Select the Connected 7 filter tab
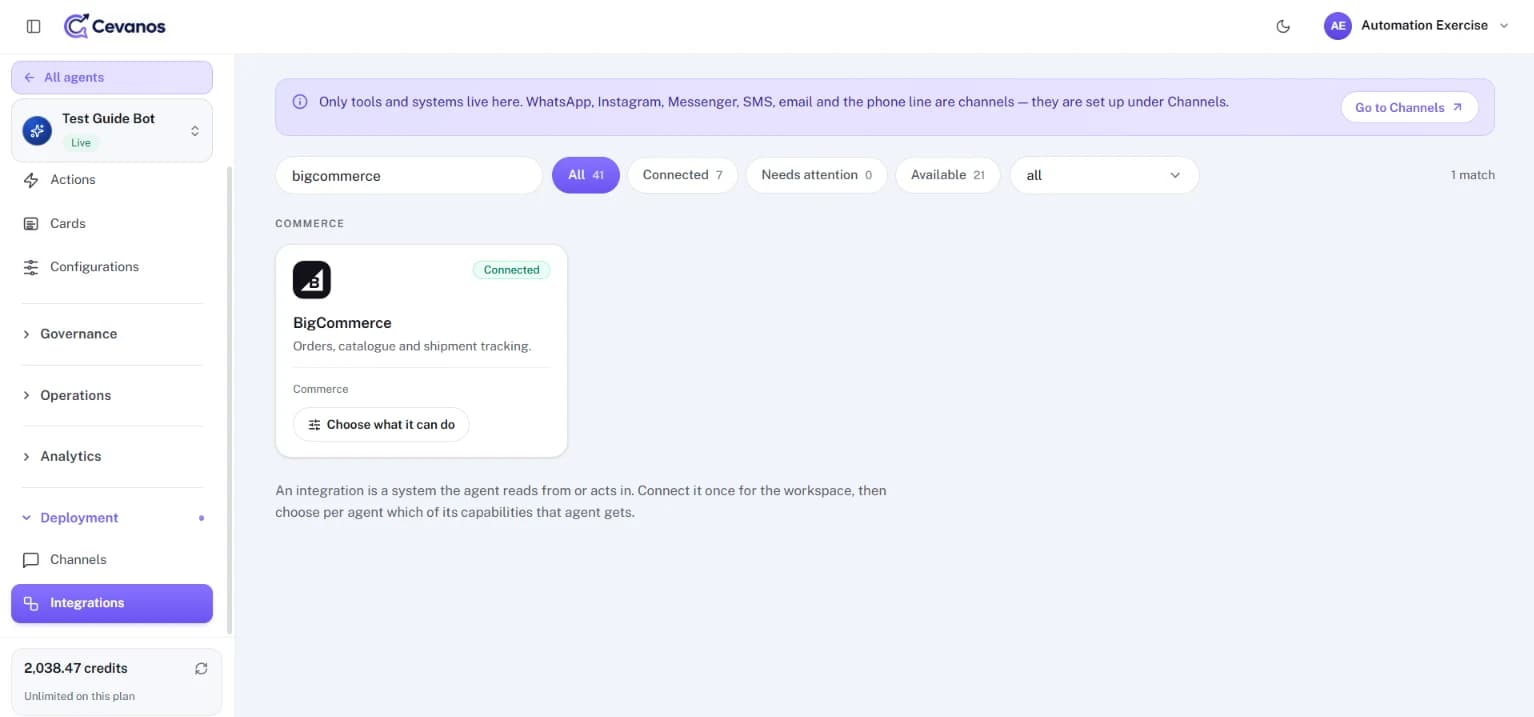The image size is (1534, 717). coord(682,175)
